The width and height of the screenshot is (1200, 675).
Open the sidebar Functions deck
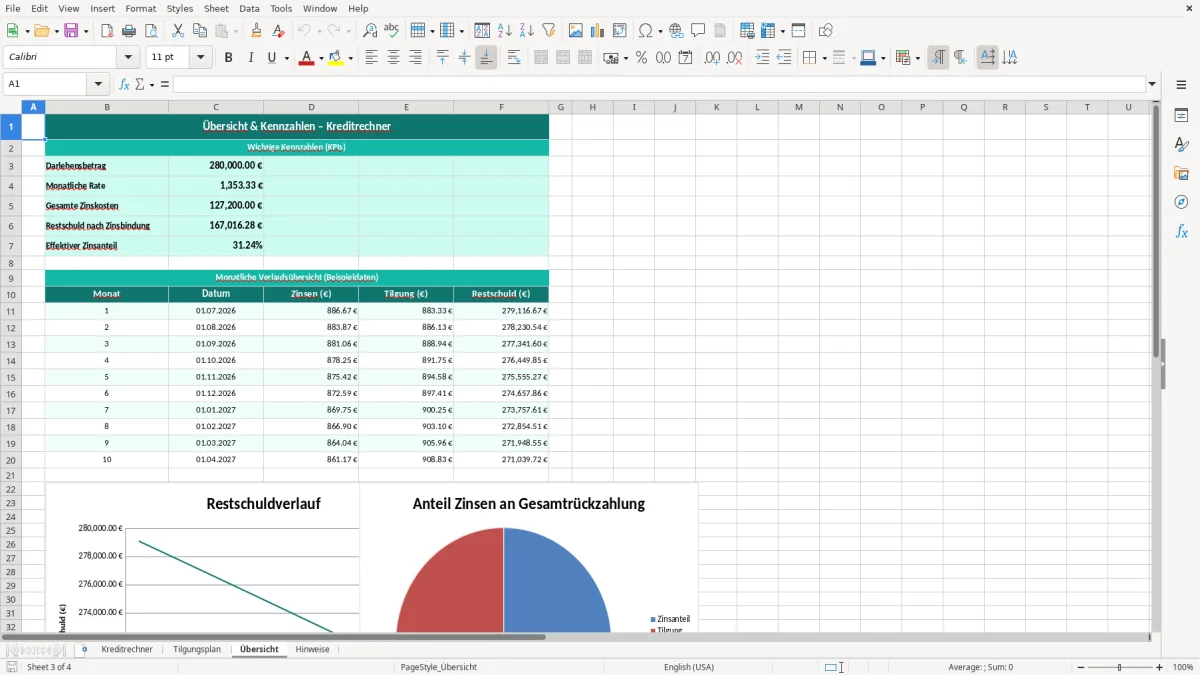coord(1181,231)
